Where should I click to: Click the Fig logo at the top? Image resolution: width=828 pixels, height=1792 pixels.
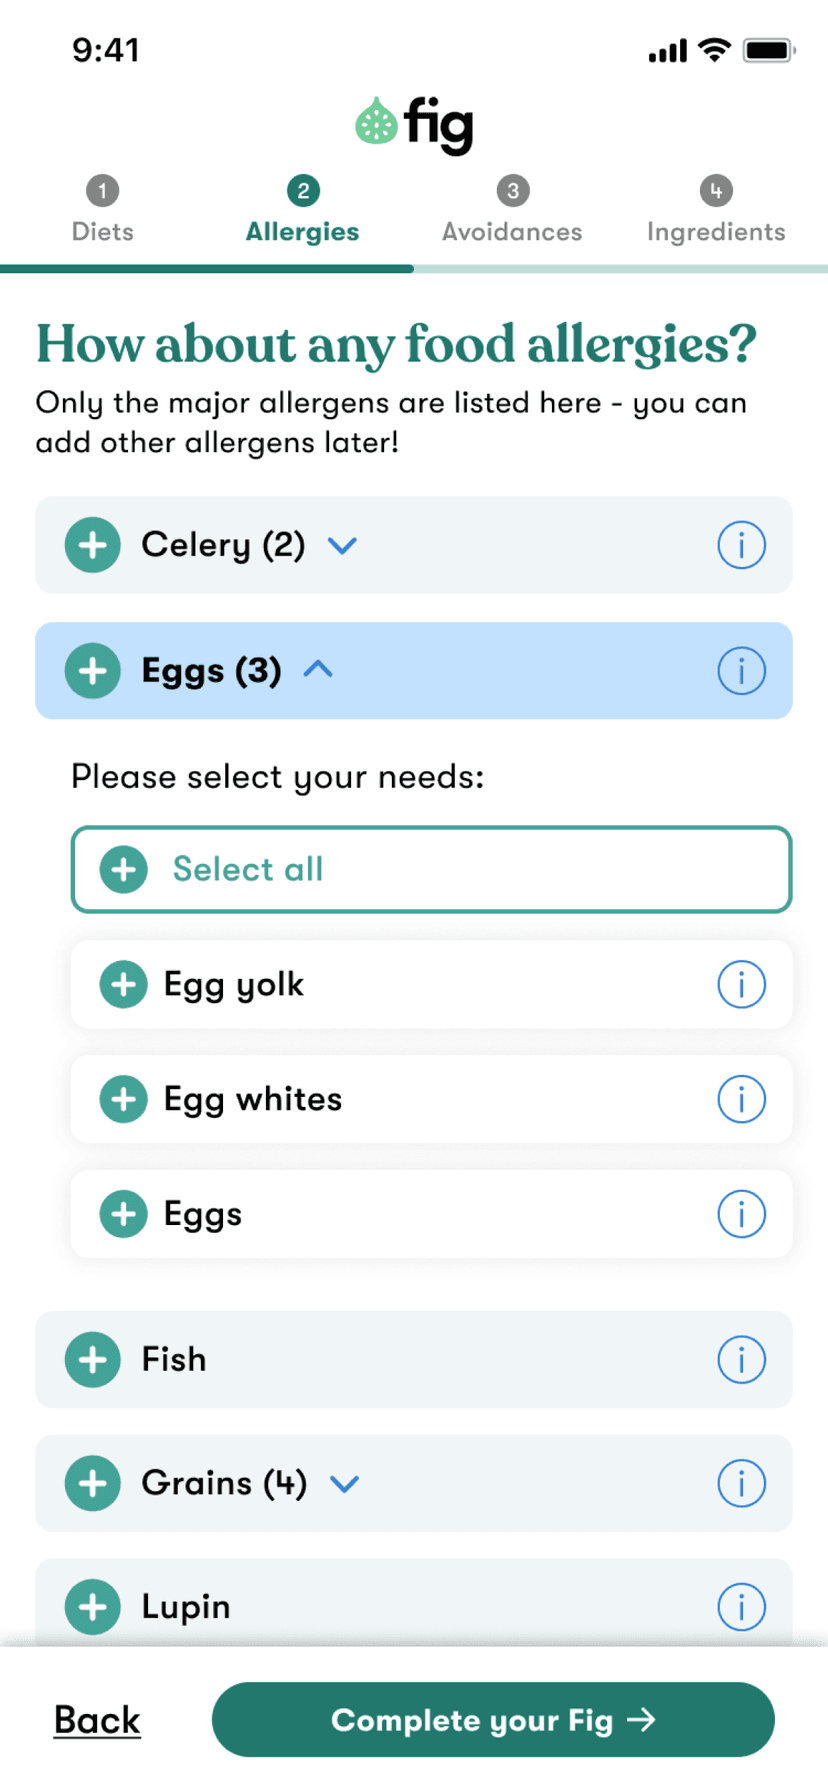coord(414,123)
